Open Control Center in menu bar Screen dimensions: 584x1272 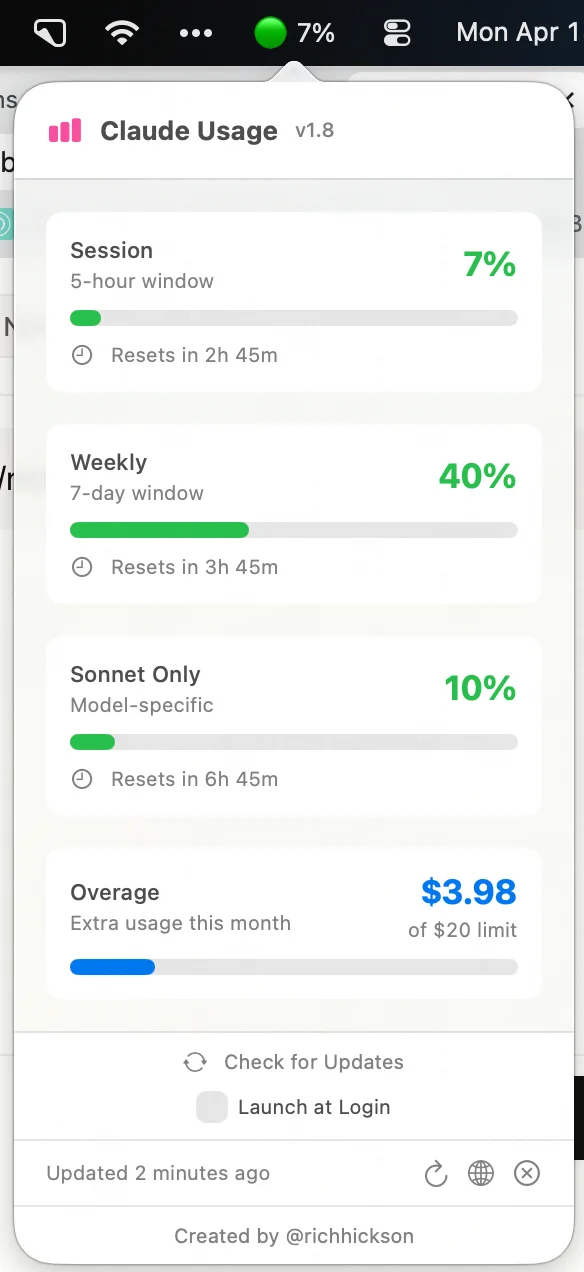[x=397, y=33]
